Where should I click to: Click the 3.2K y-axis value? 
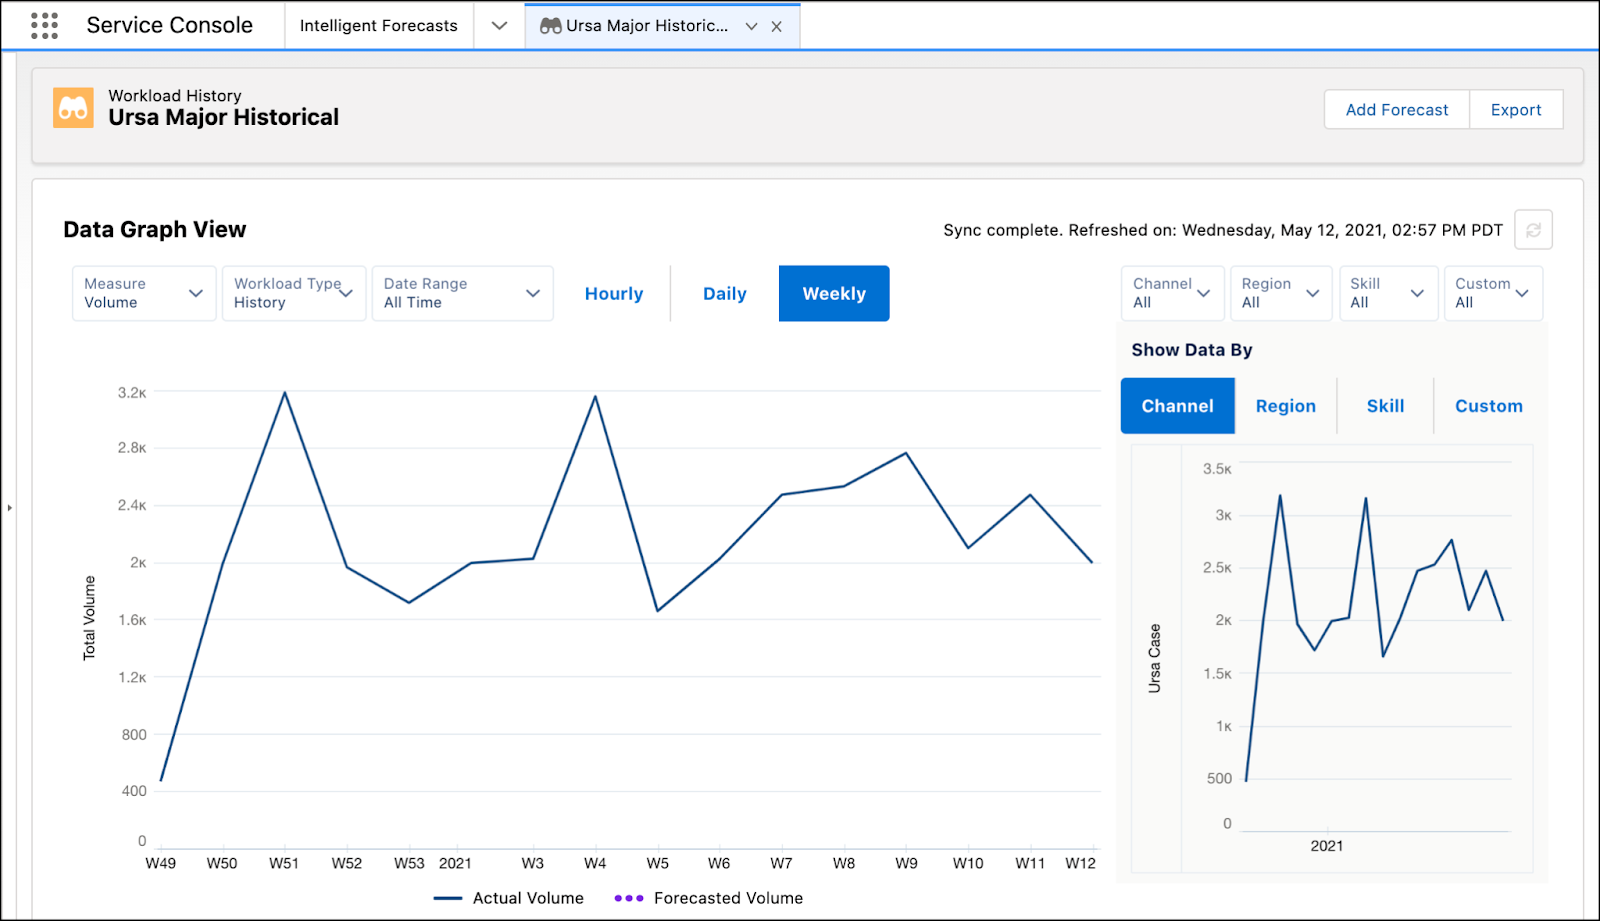coord(132,393)
